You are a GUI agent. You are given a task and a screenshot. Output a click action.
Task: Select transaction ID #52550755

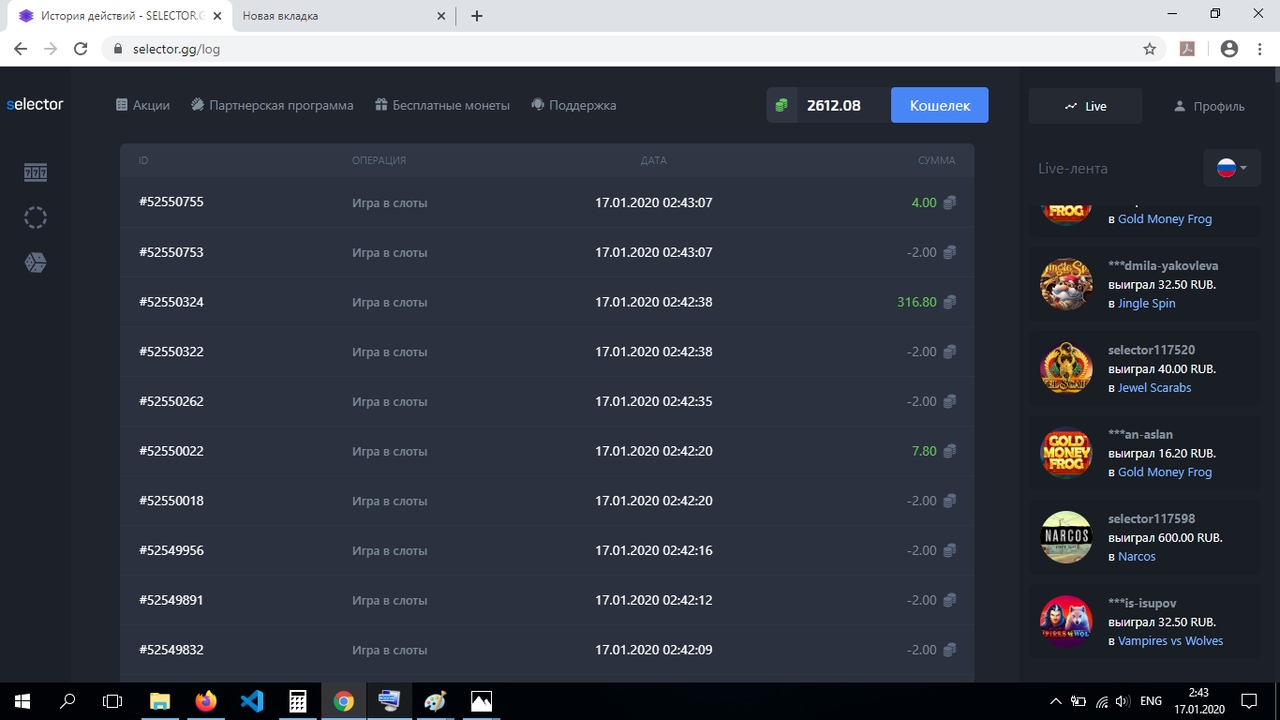point(171,202)
